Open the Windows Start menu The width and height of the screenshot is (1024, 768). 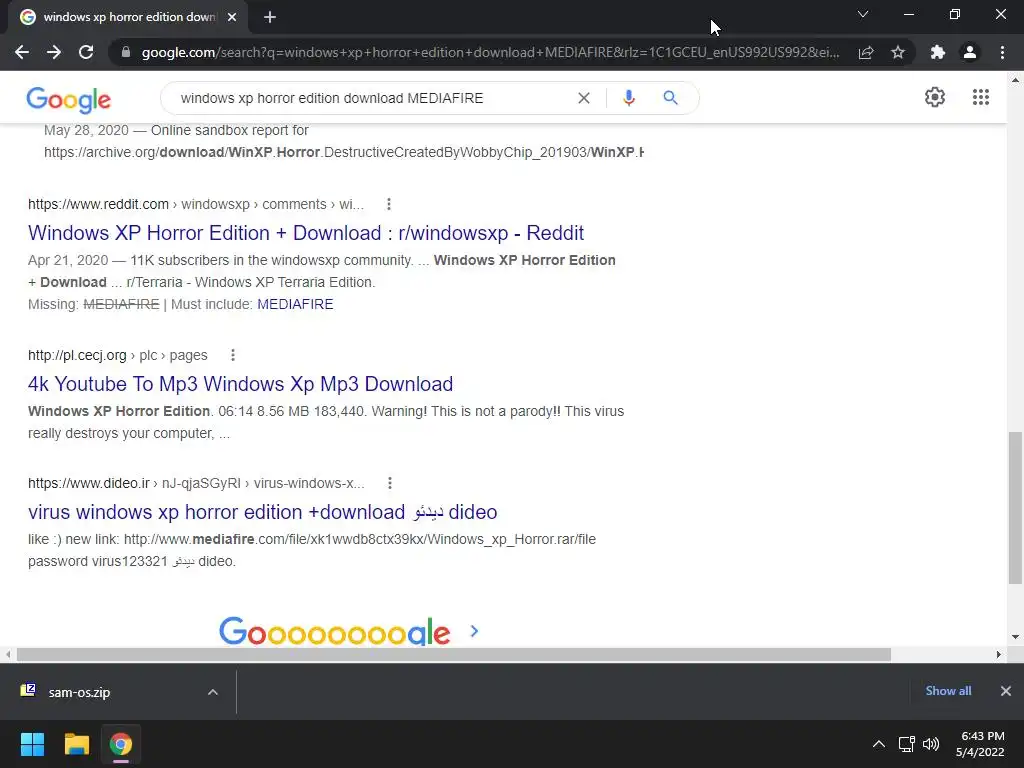click(x=32, y=744)
